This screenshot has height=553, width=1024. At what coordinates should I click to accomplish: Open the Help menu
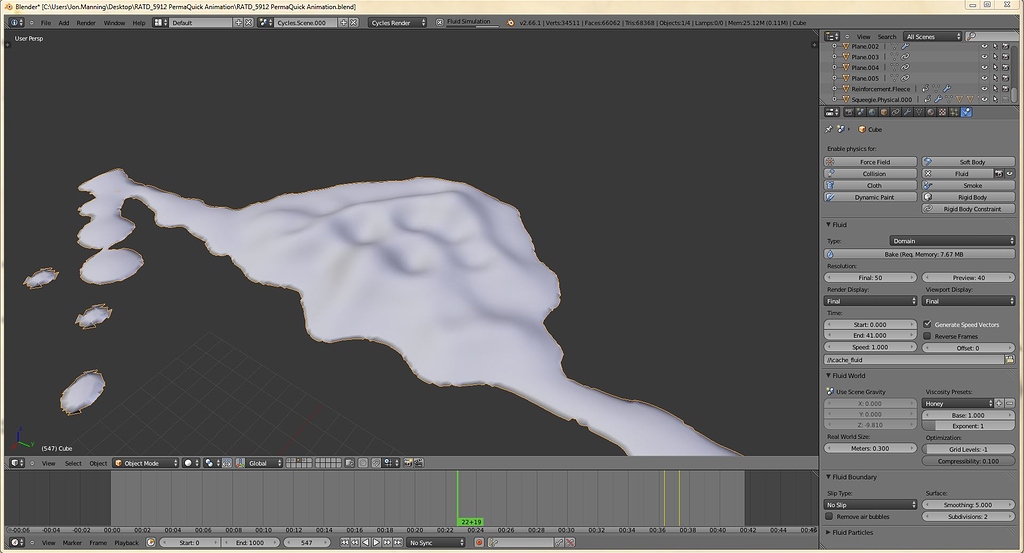(x=139, y=23)
